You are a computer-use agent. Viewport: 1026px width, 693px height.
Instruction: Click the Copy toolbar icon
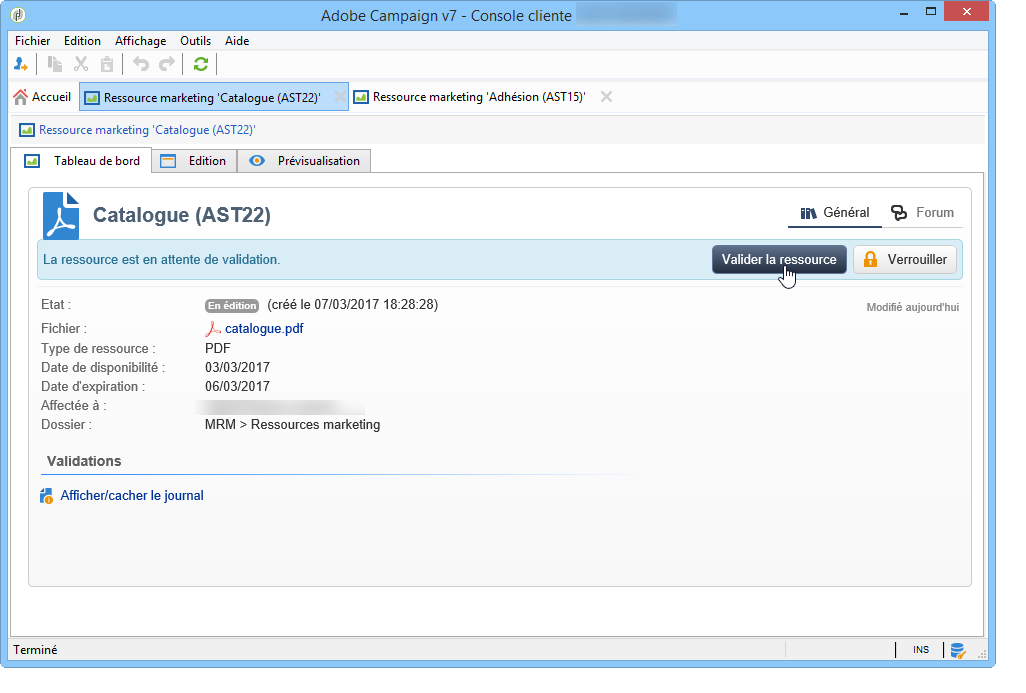click(55, 64)
